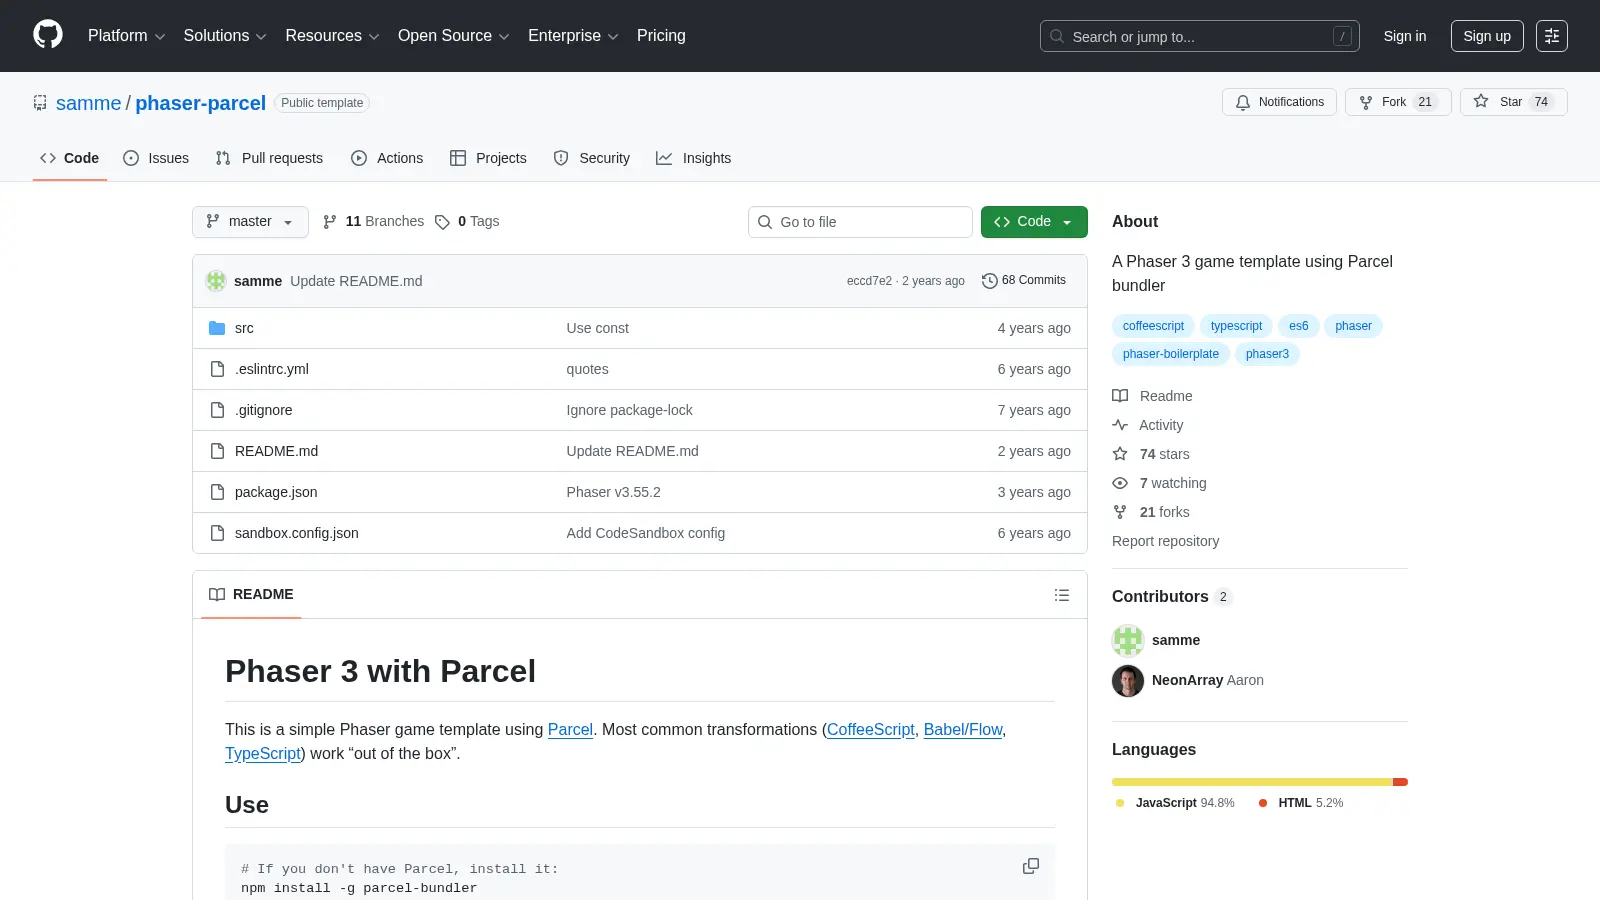
Task: Click samme avatar in commit row
Action: pos(216,281)
